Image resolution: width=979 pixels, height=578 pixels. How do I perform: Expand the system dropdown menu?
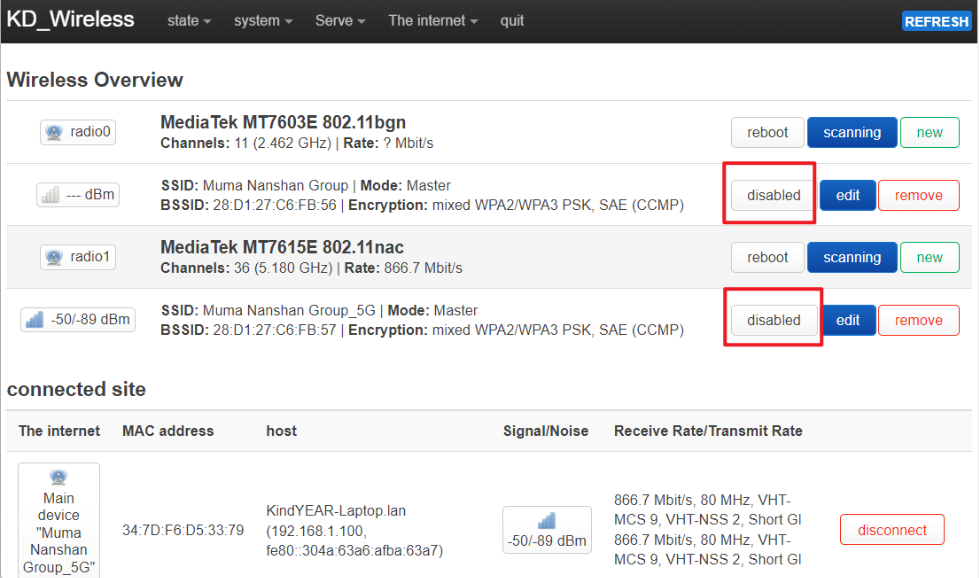click(263, 21)
